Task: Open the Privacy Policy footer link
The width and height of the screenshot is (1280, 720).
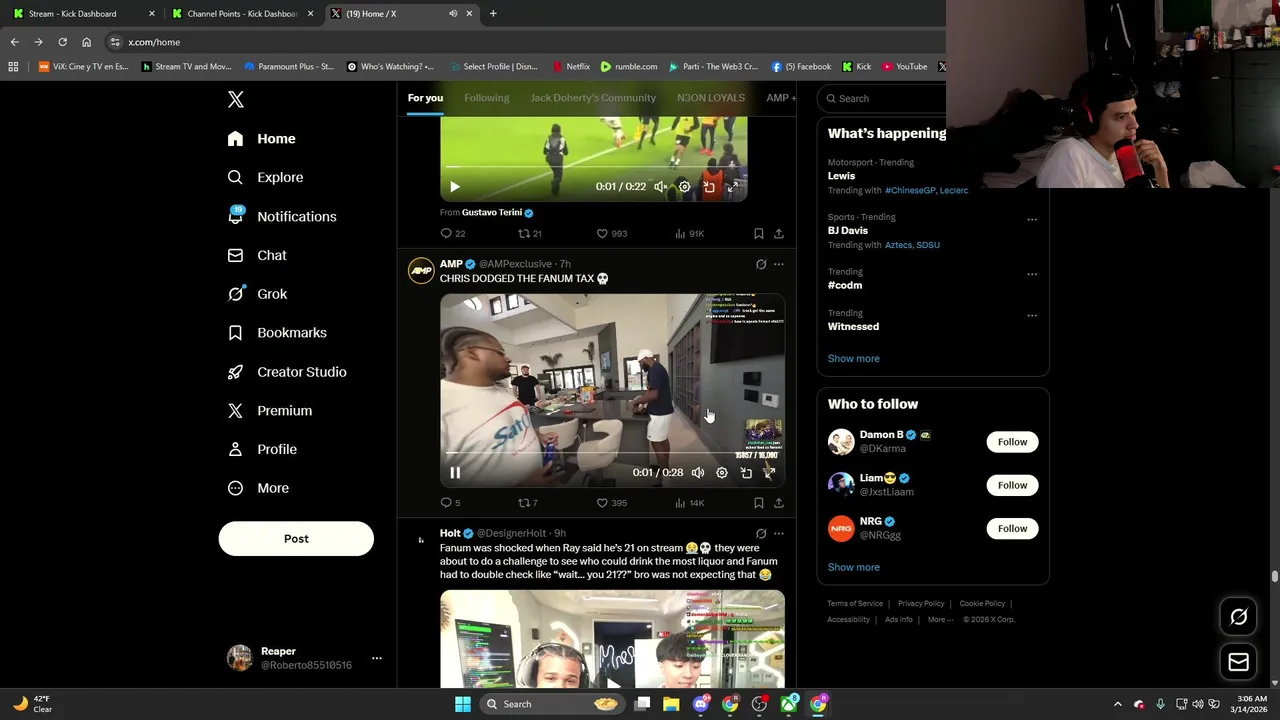Action: 921,604
